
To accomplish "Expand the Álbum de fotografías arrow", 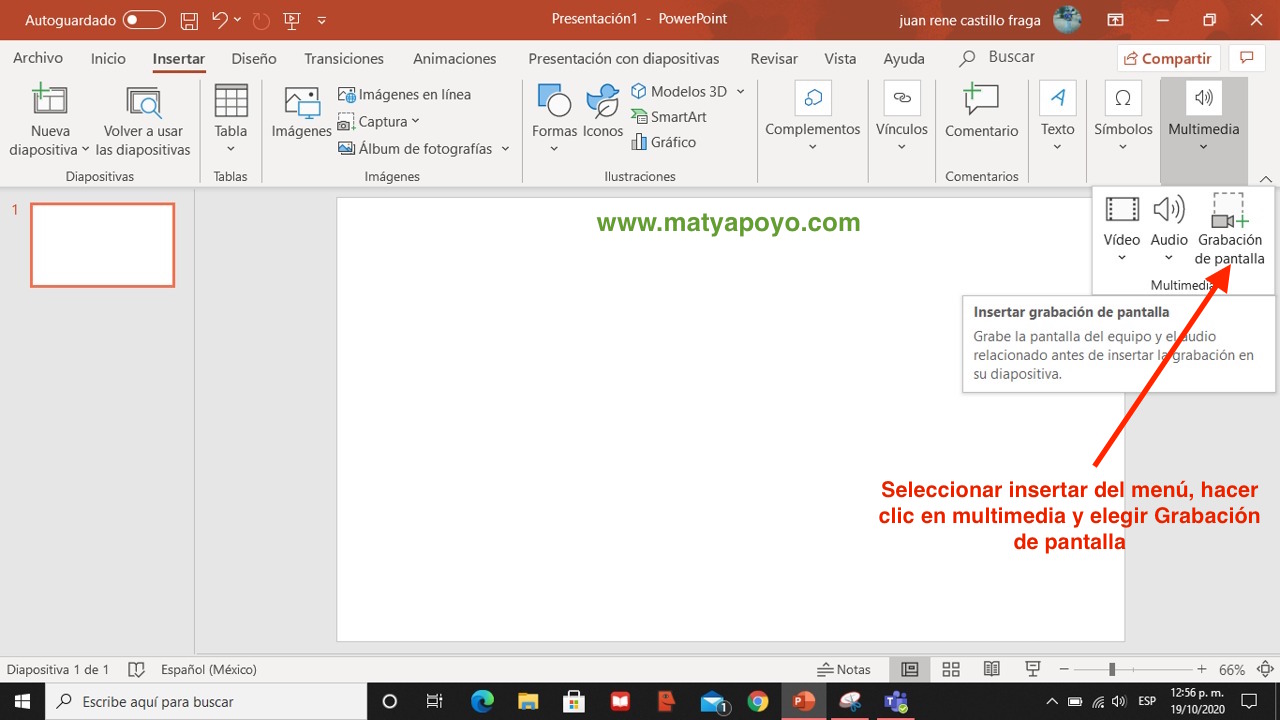I will tap(505, 148).
